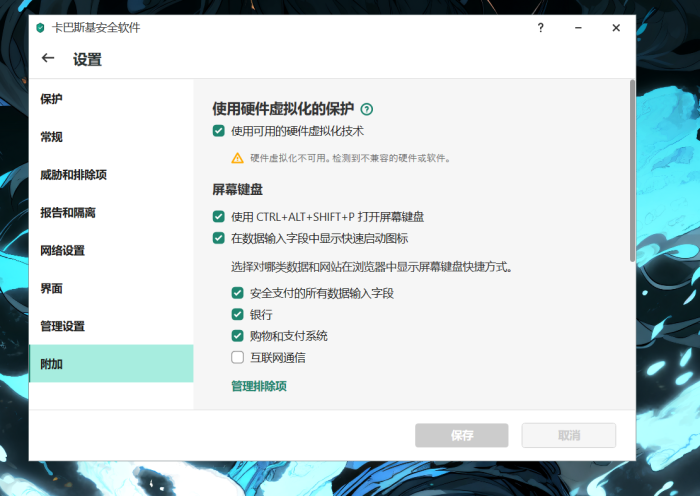
Task: Click the 硬件虚拟化不可用 warning message
Action: click(x=350, y=158)
